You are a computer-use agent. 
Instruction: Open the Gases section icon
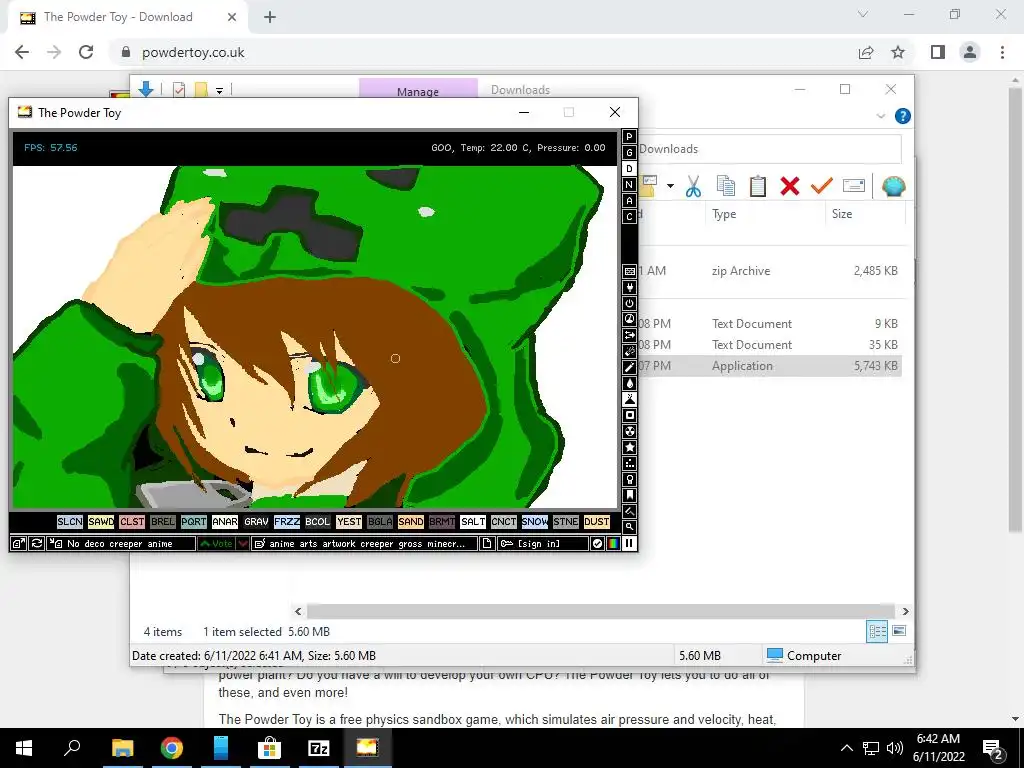[x=630, y=368]
